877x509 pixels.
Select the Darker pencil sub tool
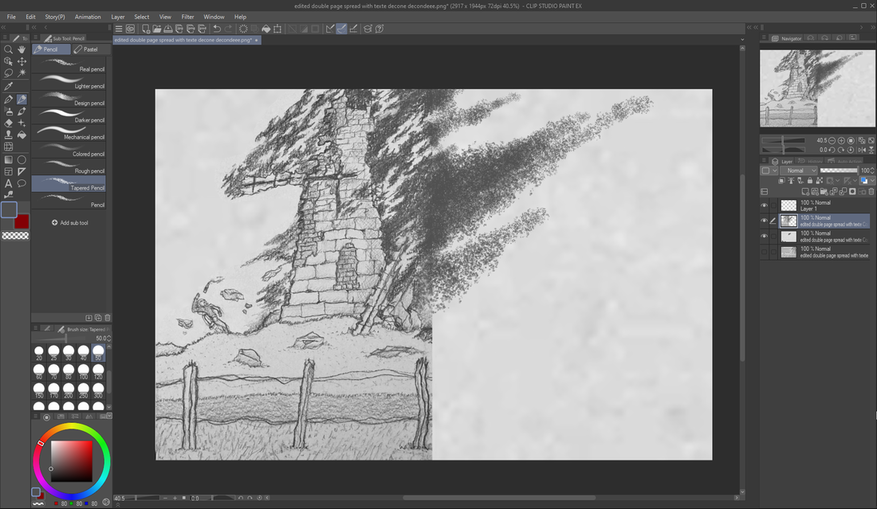tap(69, 117)
